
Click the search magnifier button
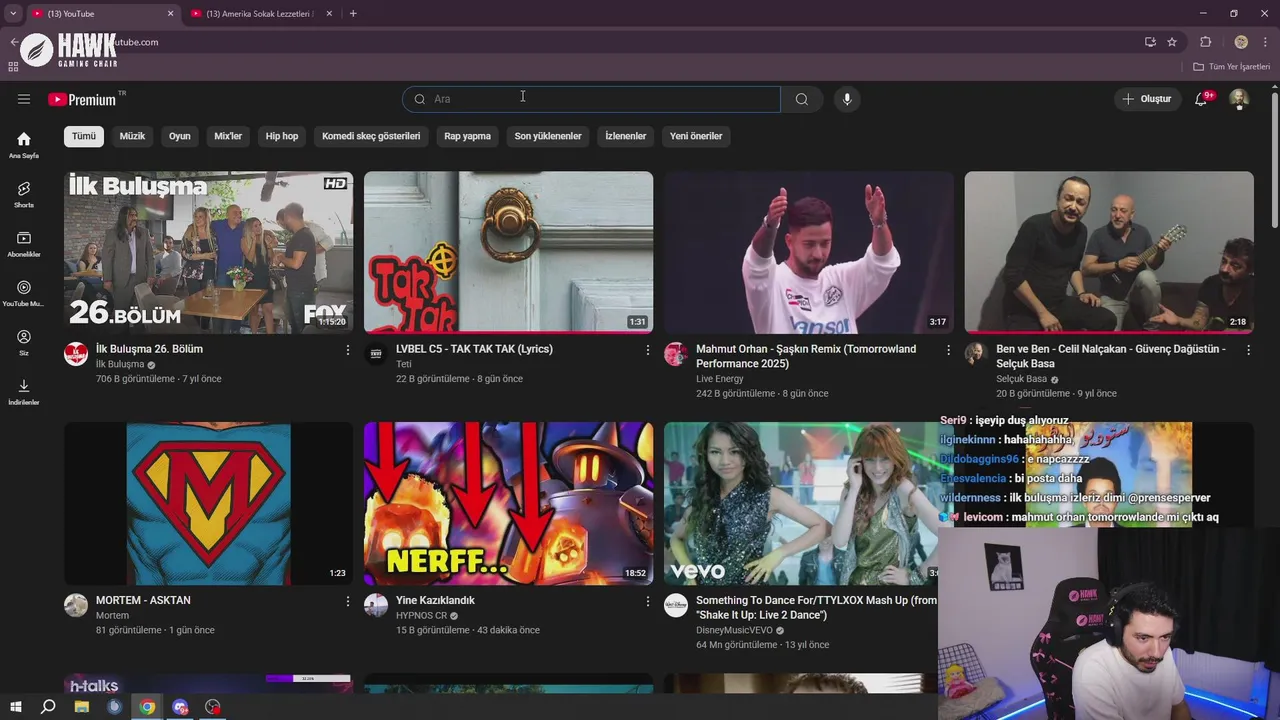click(x=802, y=99)
